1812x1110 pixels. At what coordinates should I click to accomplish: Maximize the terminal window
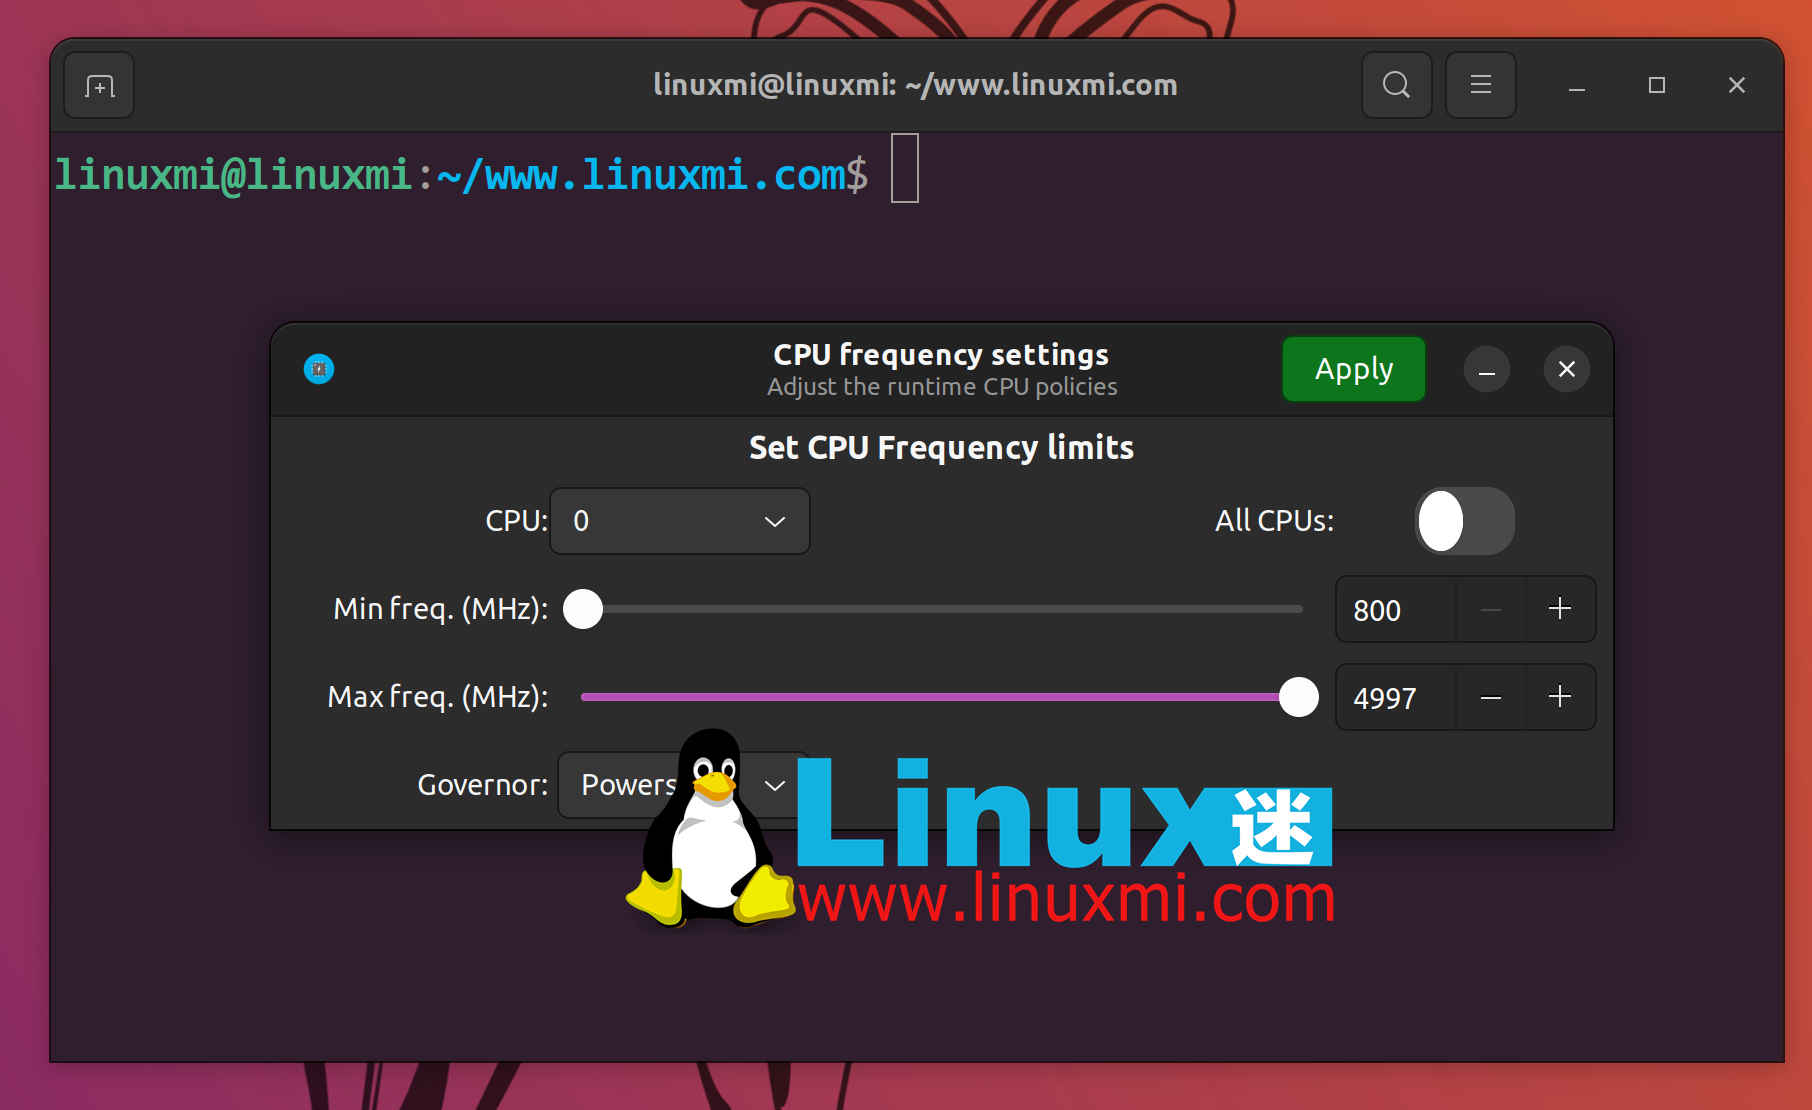1657,86
